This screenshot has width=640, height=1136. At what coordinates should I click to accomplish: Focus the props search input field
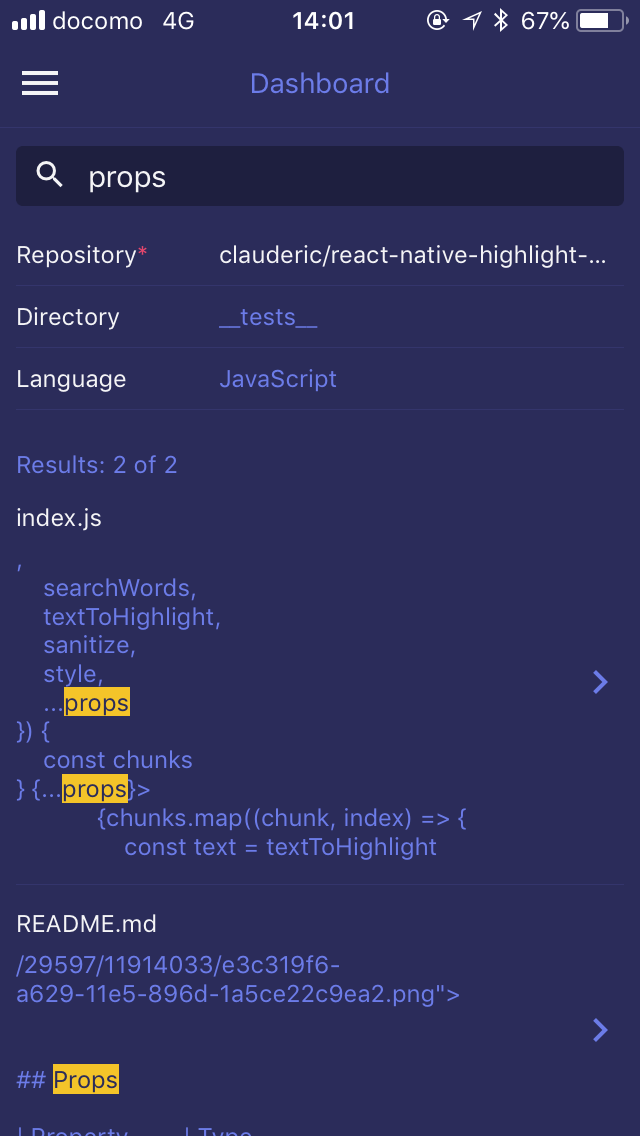(x=340, y=177)
